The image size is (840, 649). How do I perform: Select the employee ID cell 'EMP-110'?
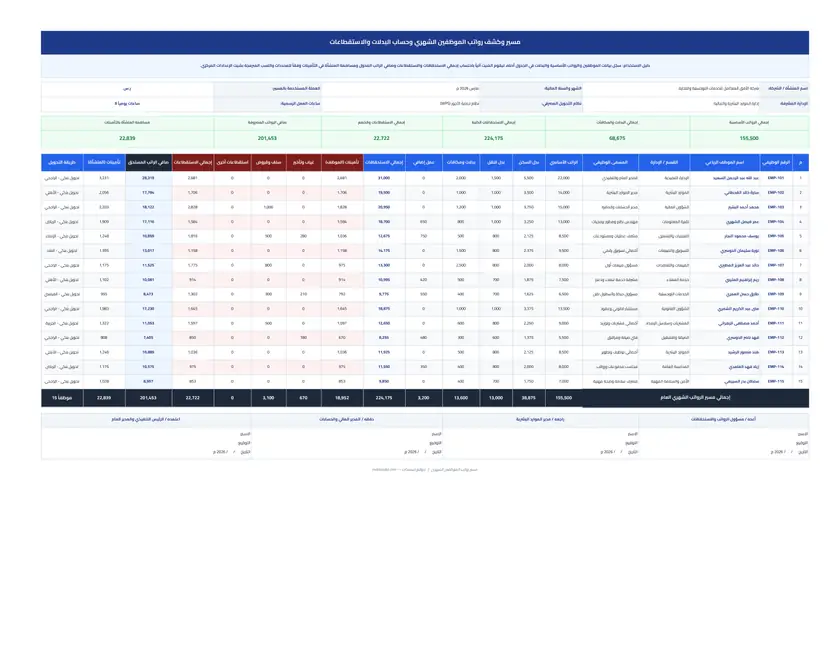coord(776,309)
